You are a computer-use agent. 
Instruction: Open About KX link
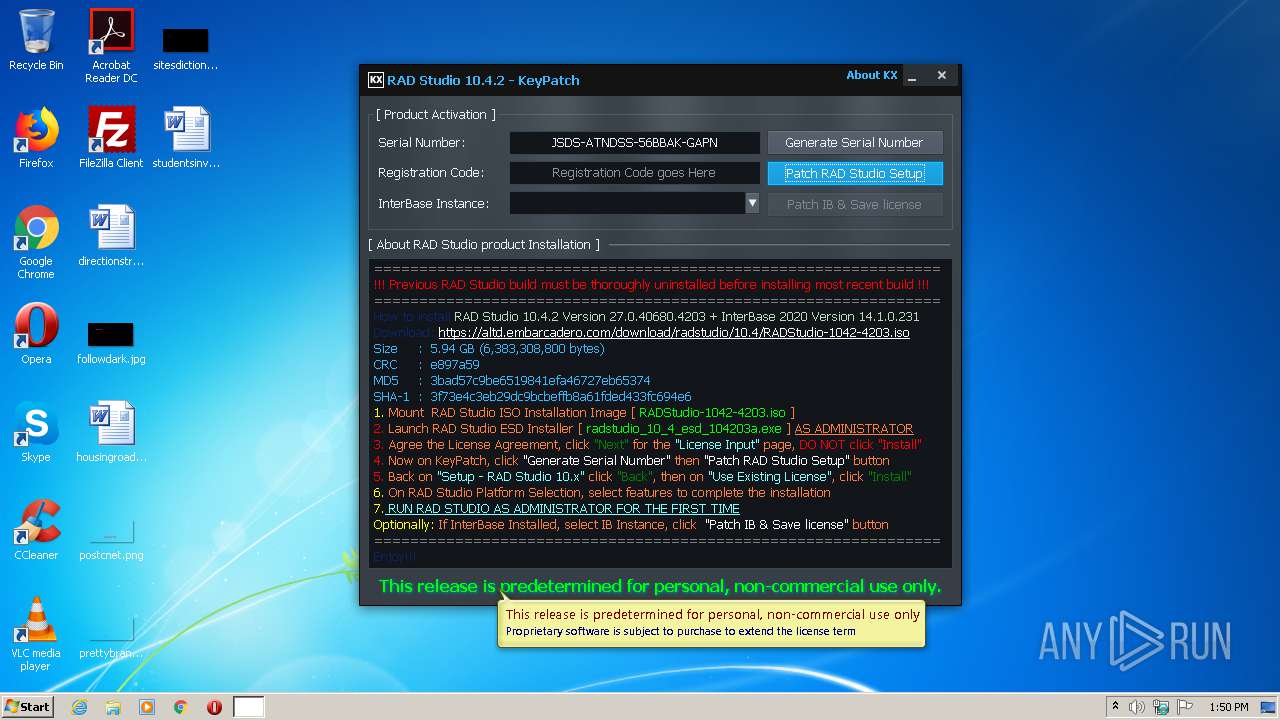coord(871,75)
